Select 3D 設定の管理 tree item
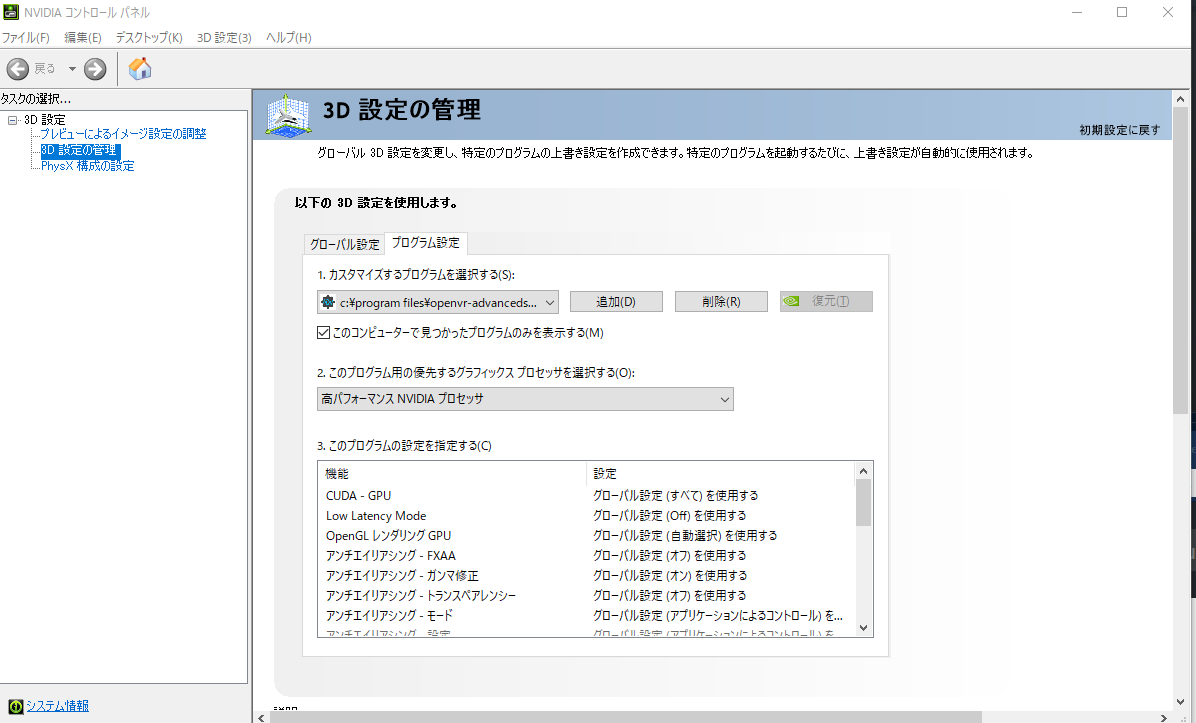This screenshot has width=1196, height=723. tap(79, 150)
